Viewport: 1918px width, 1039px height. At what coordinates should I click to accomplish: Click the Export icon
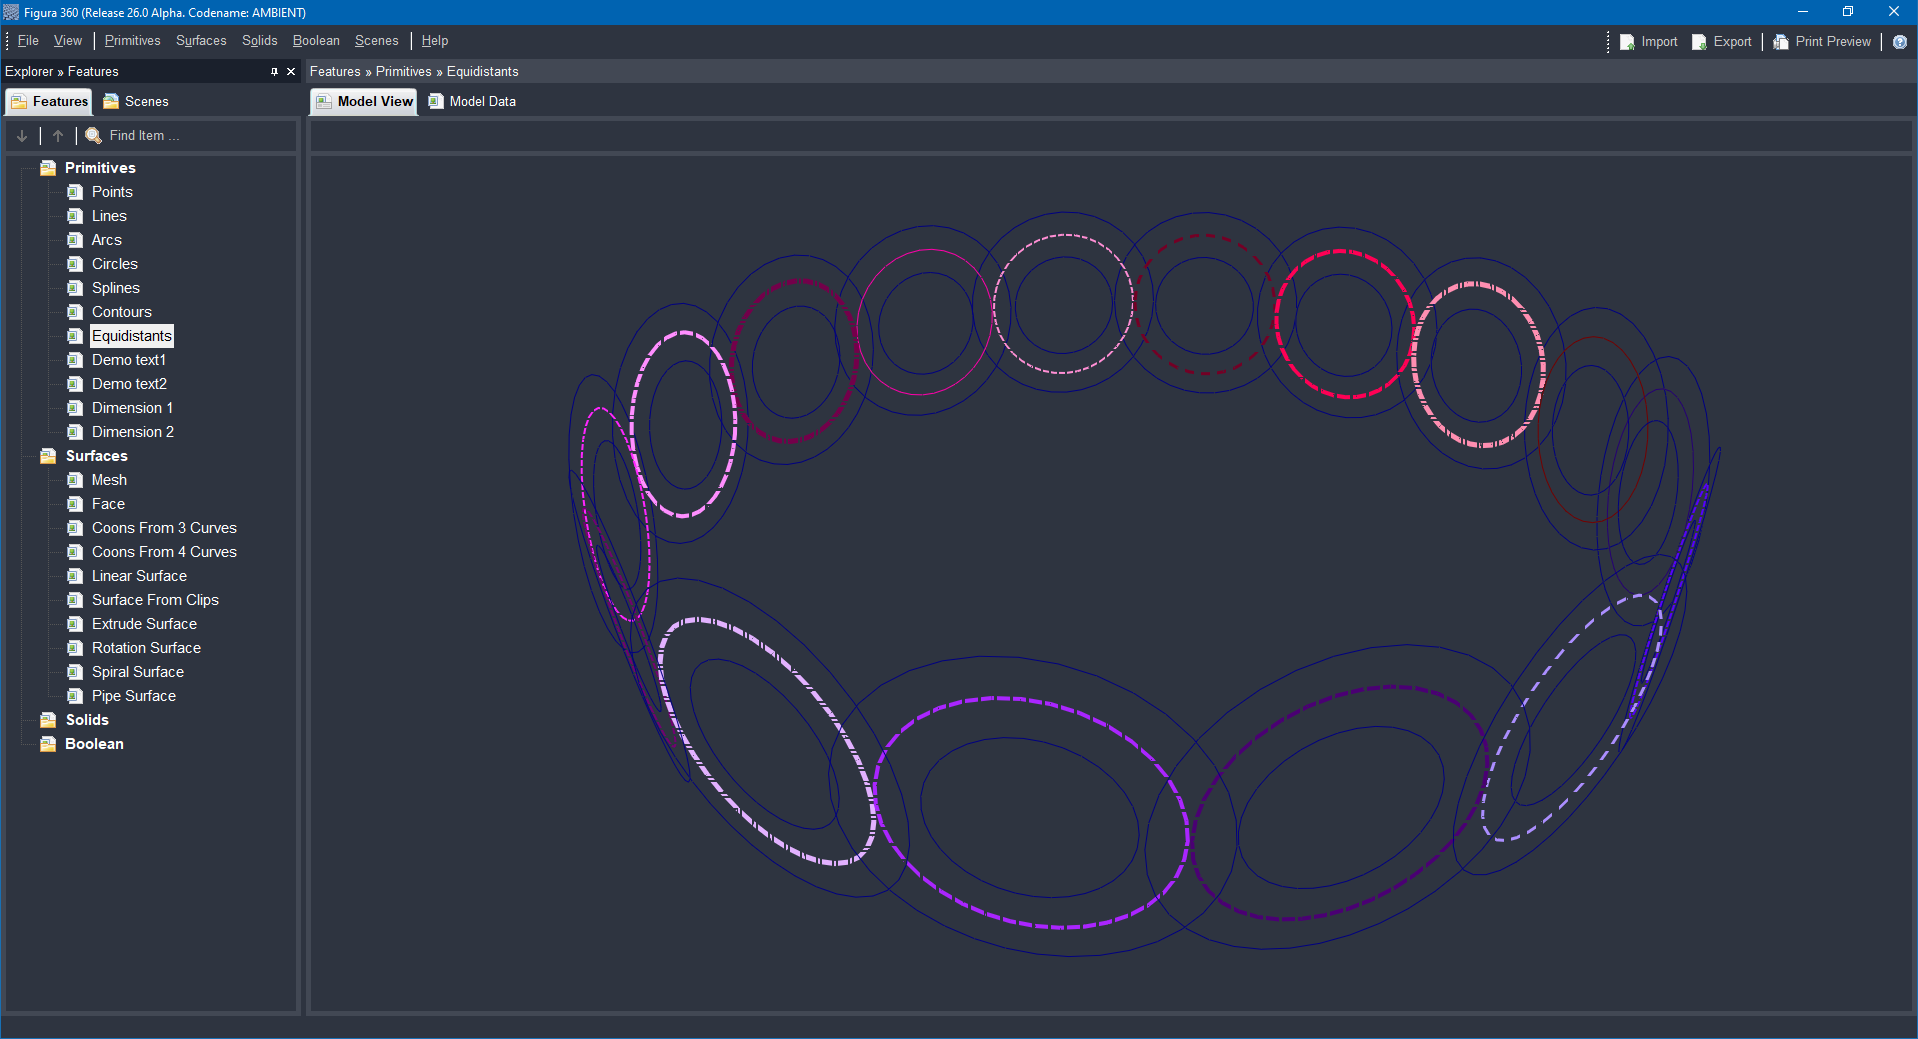[x=1698, y=41]
